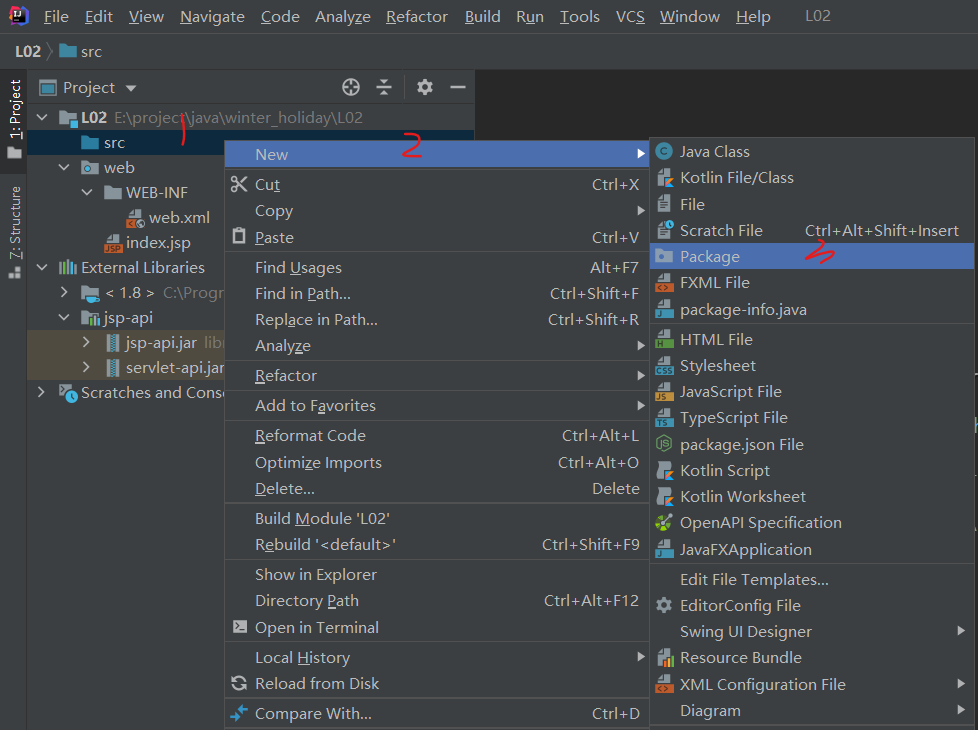Collapse the WEB-INF folder node
978x730 pixels.
click(x=87, y=192)
